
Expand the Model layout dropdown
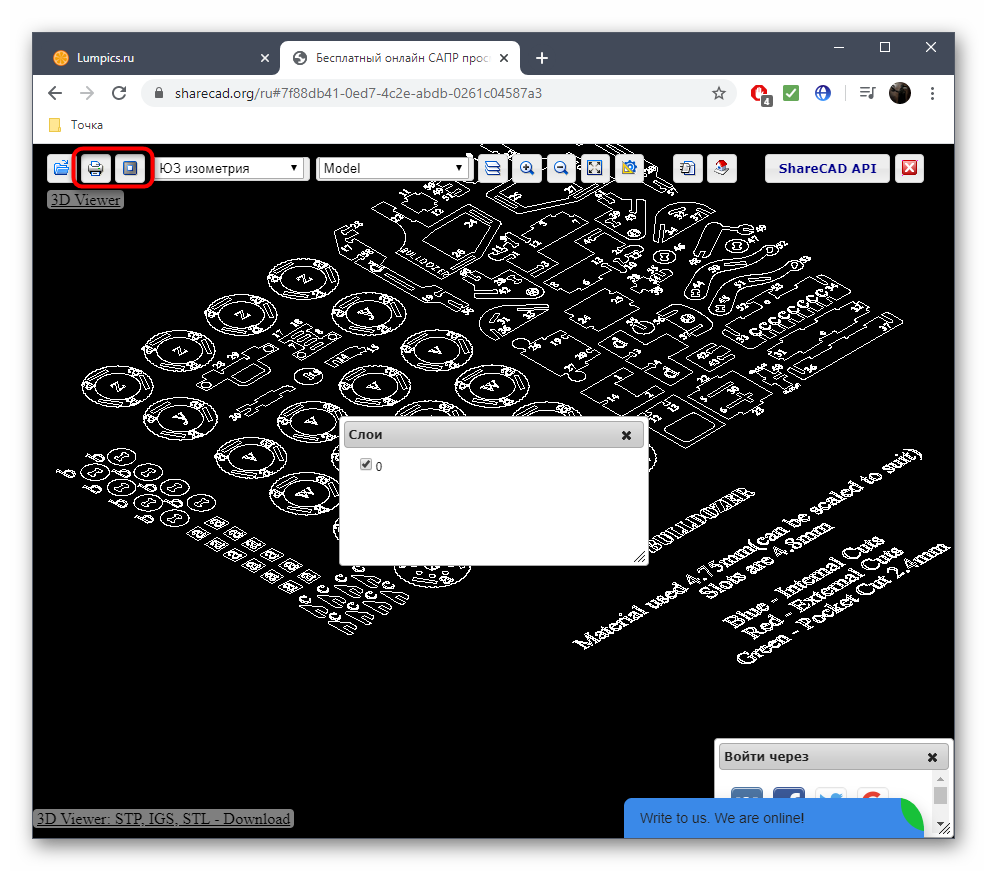tap(393, 168)
